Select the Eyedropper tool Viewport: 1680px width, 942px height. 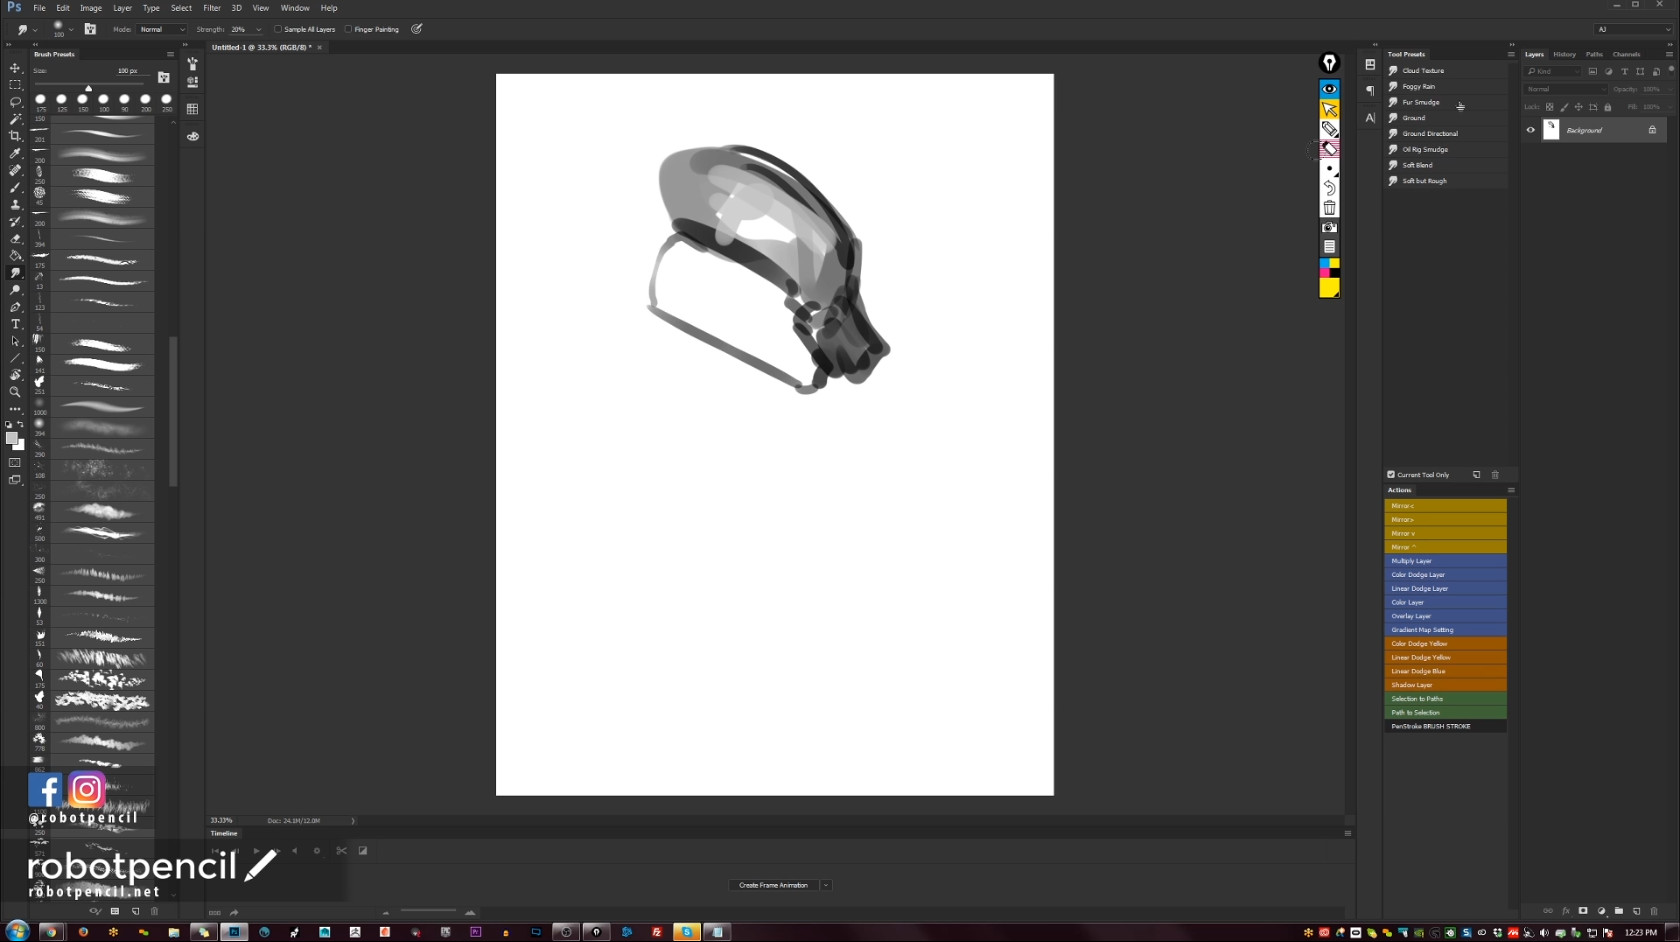[15, 153]
